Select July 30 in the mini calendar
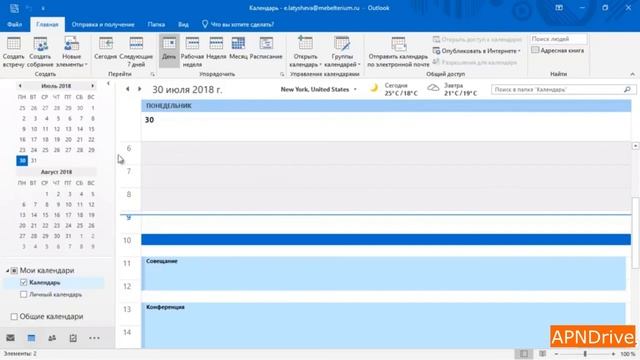The image size is (640, 360). click(22, 160)
